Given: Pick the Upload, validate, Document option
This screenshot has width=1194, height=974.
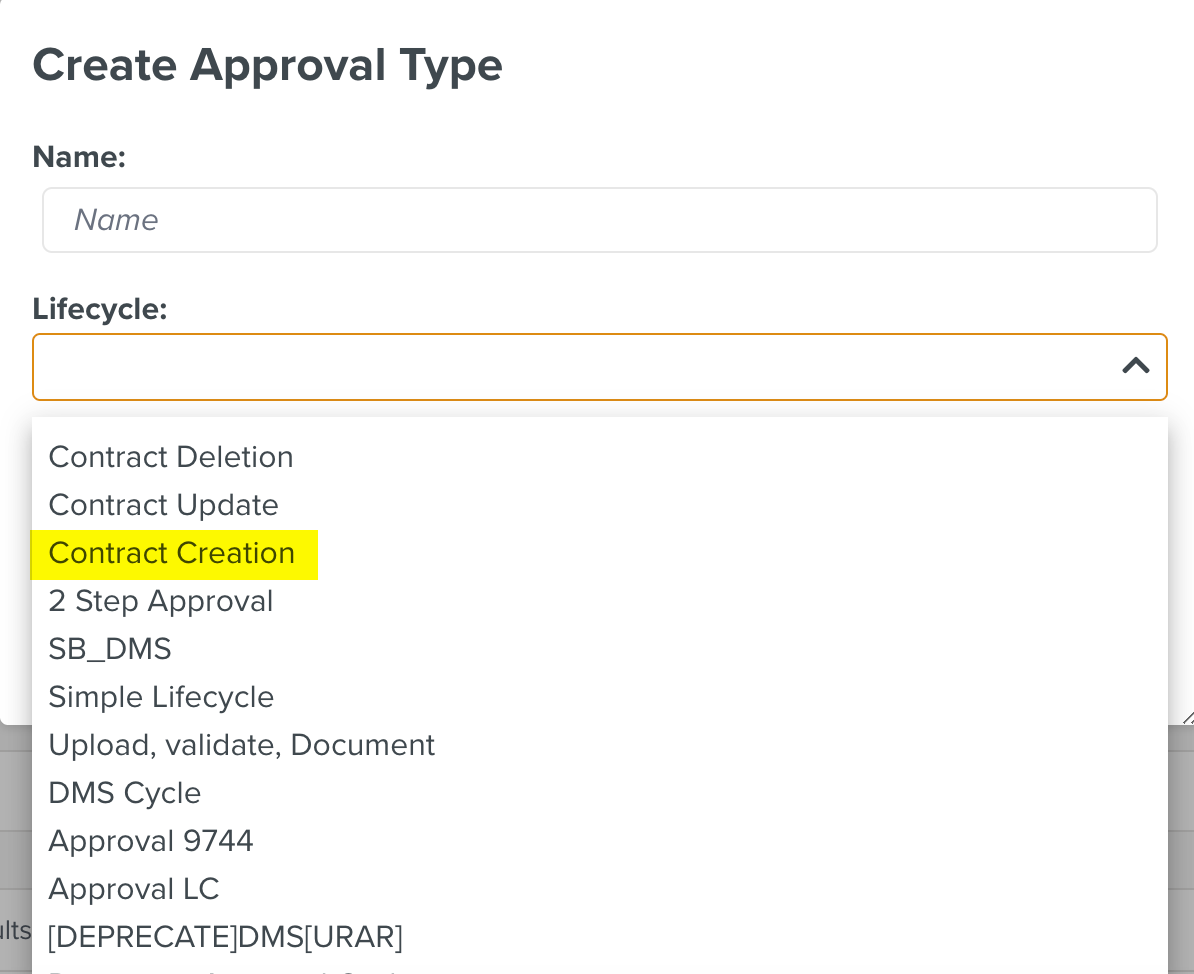Looking at the screenshot, I should (x=241, y=745).
